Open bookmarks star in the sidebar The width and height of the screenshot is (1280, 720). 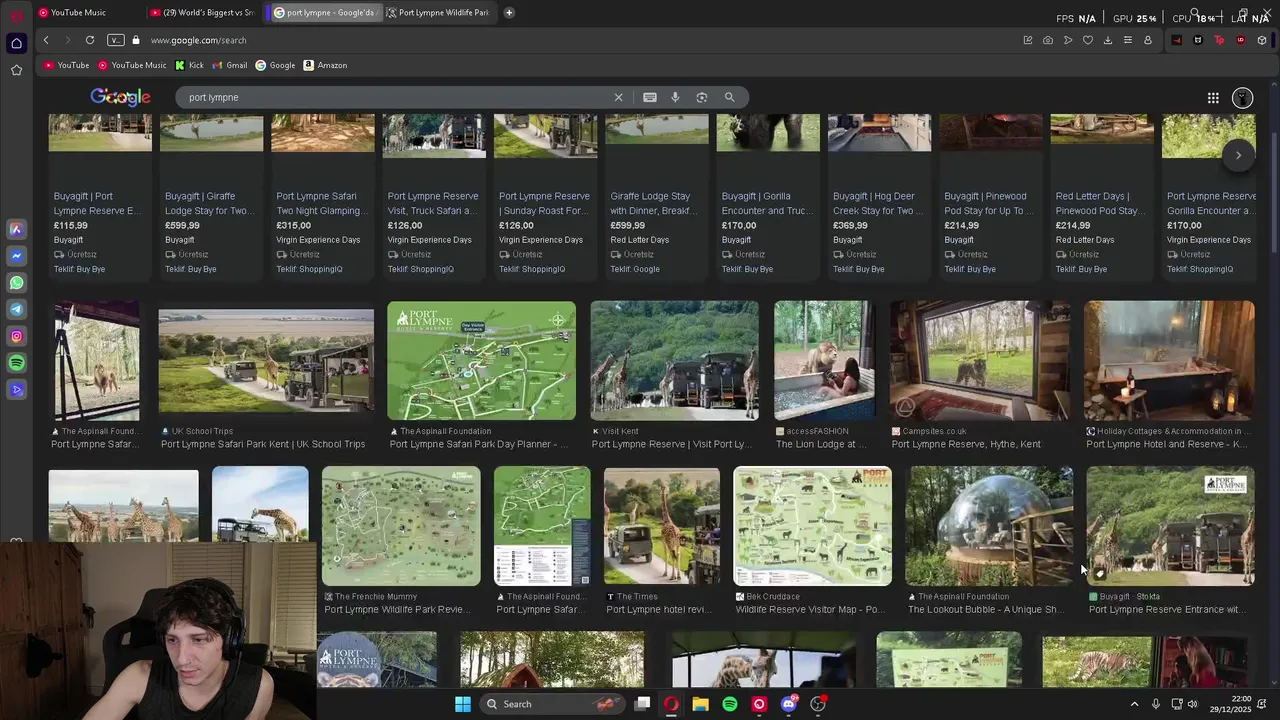(x=16, y=70)
